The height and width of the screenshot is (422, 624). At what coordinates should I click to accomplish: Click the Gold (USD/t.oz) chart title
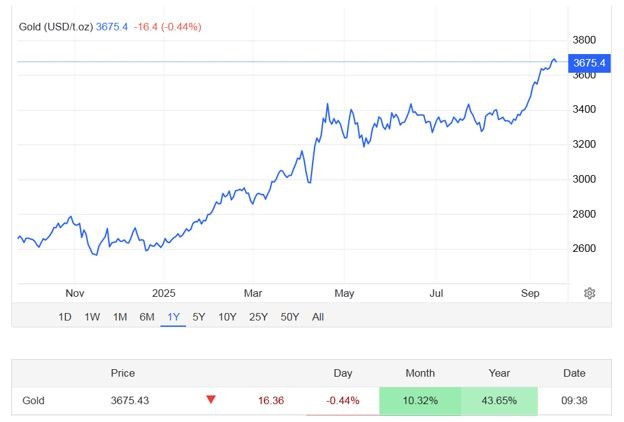tap(55, 26)
